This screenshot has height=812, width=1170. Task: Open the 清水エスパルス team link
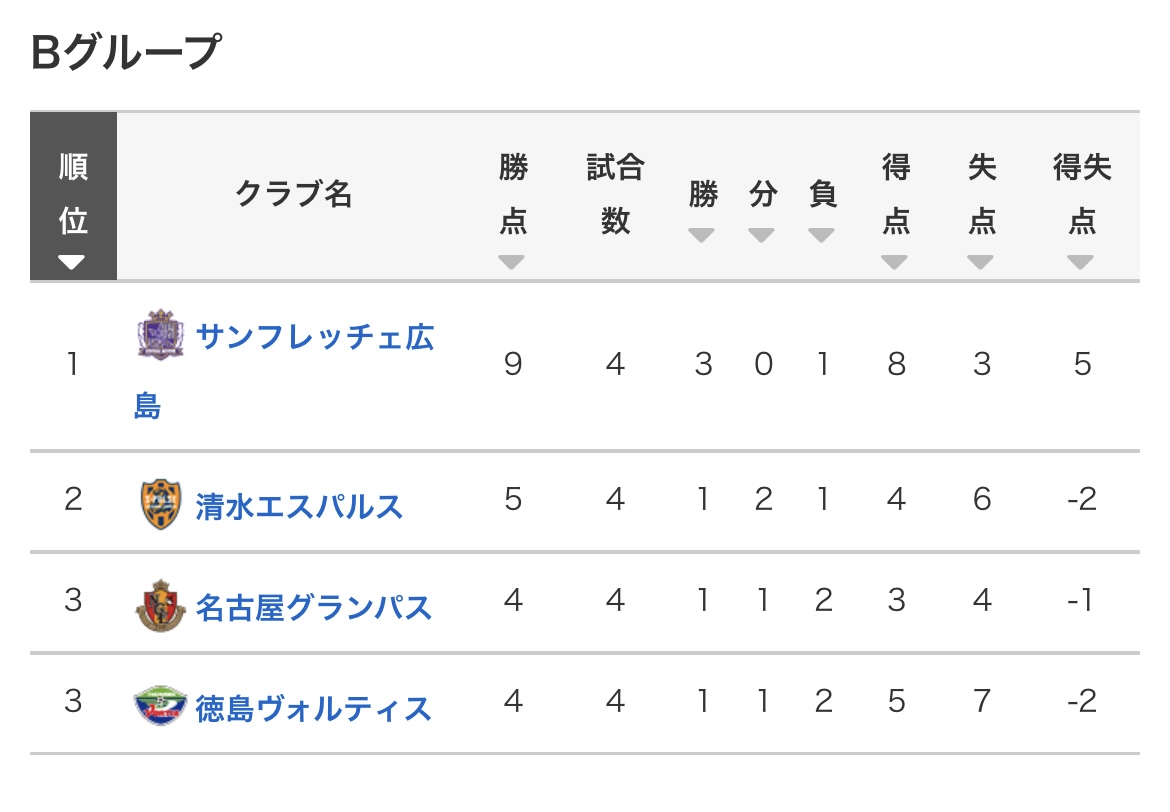pos(300,506)
